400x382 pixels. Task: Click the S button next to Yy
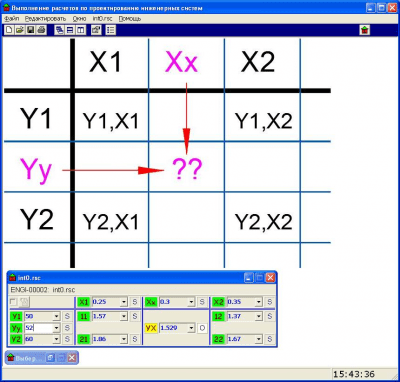pos(67,328)
